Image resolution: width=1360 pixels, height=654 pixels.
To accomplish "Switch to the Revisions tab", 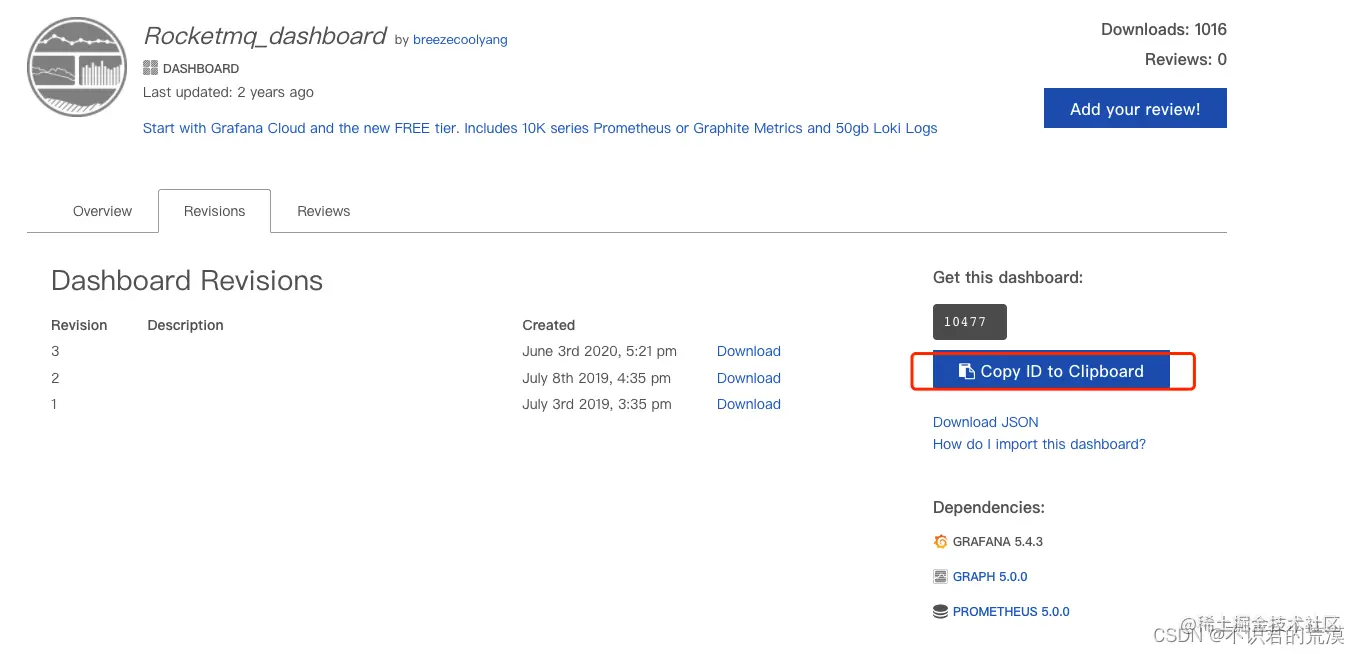I will (x=214, y=211).
